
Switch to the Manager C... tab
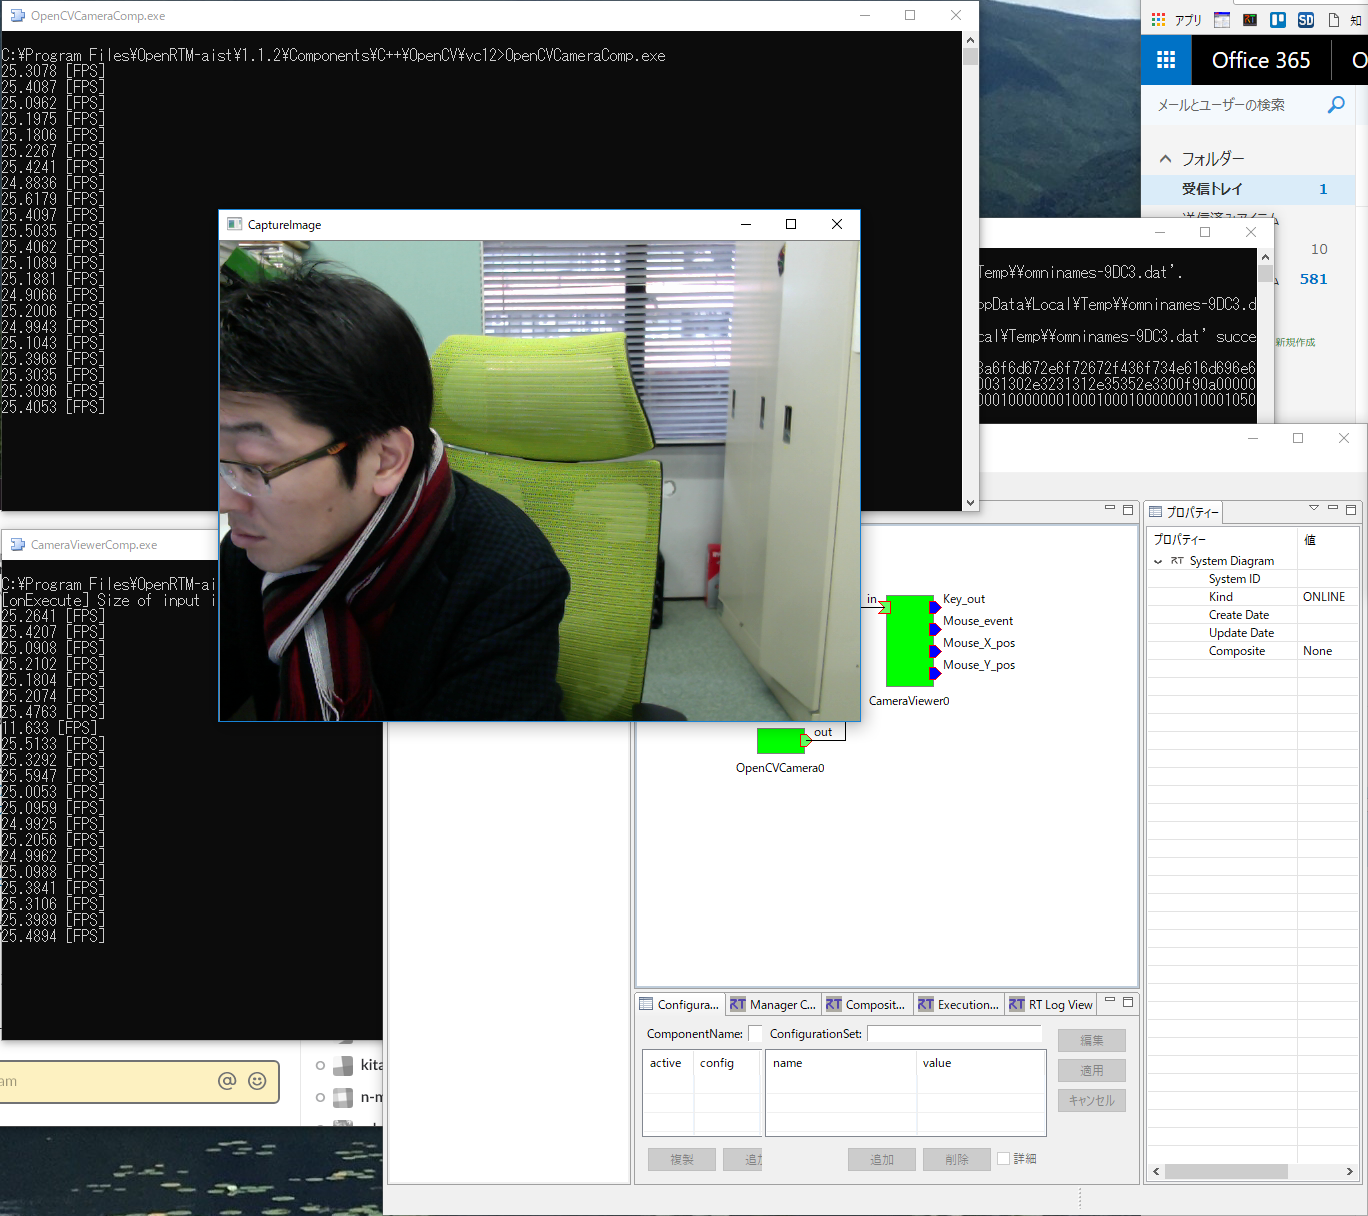[773, 1004]
